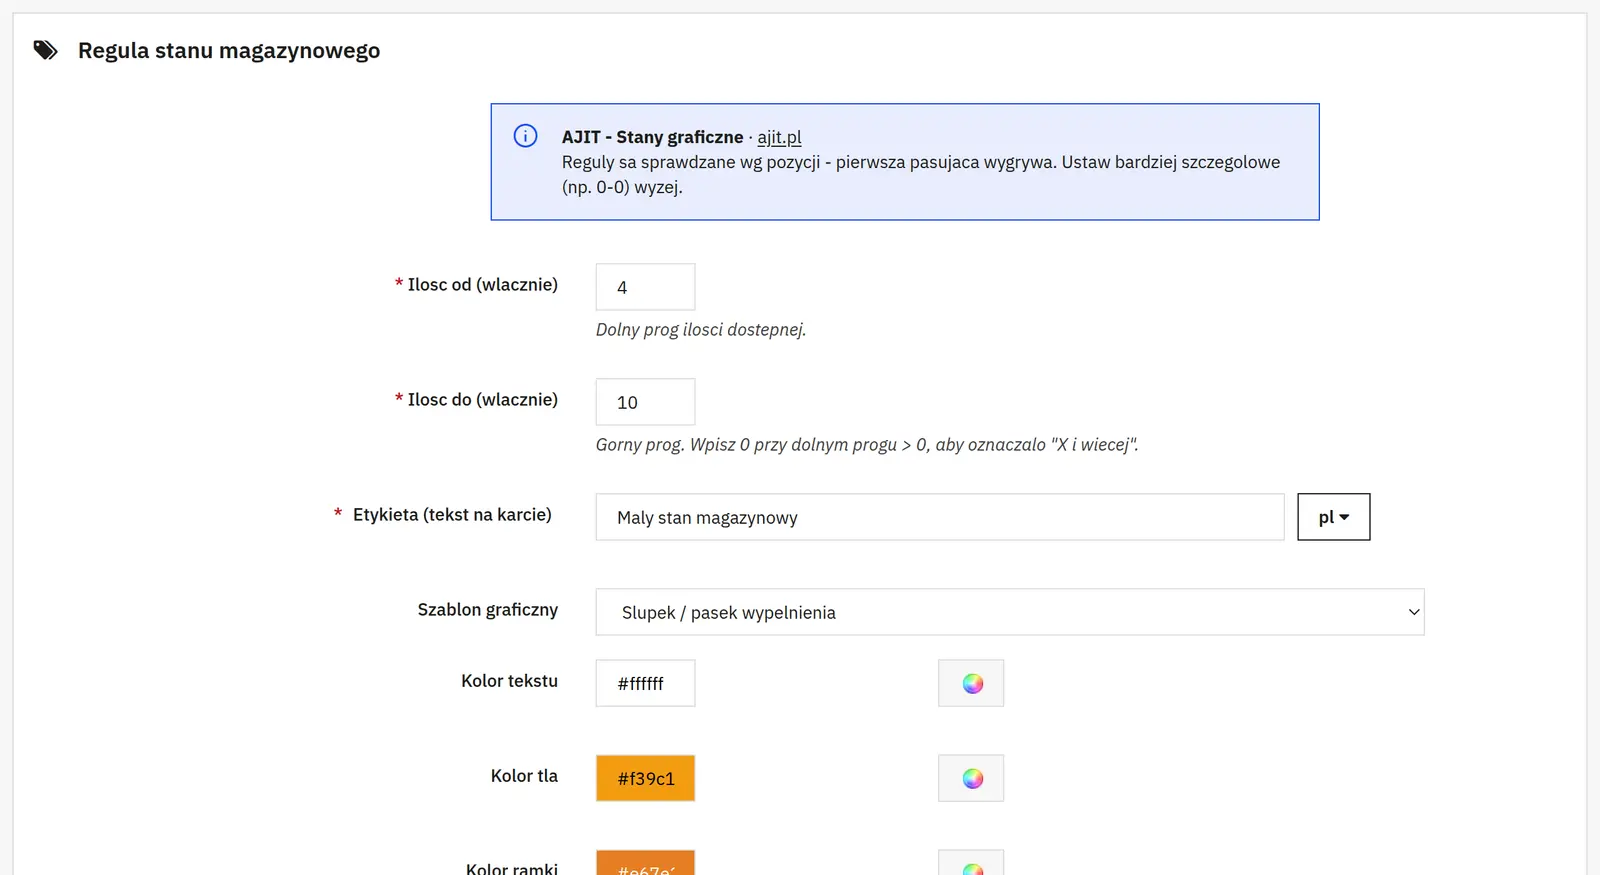Open color picker for Kolor tekstu
This screenshot has height=875, width=1600.
[971, 683]
